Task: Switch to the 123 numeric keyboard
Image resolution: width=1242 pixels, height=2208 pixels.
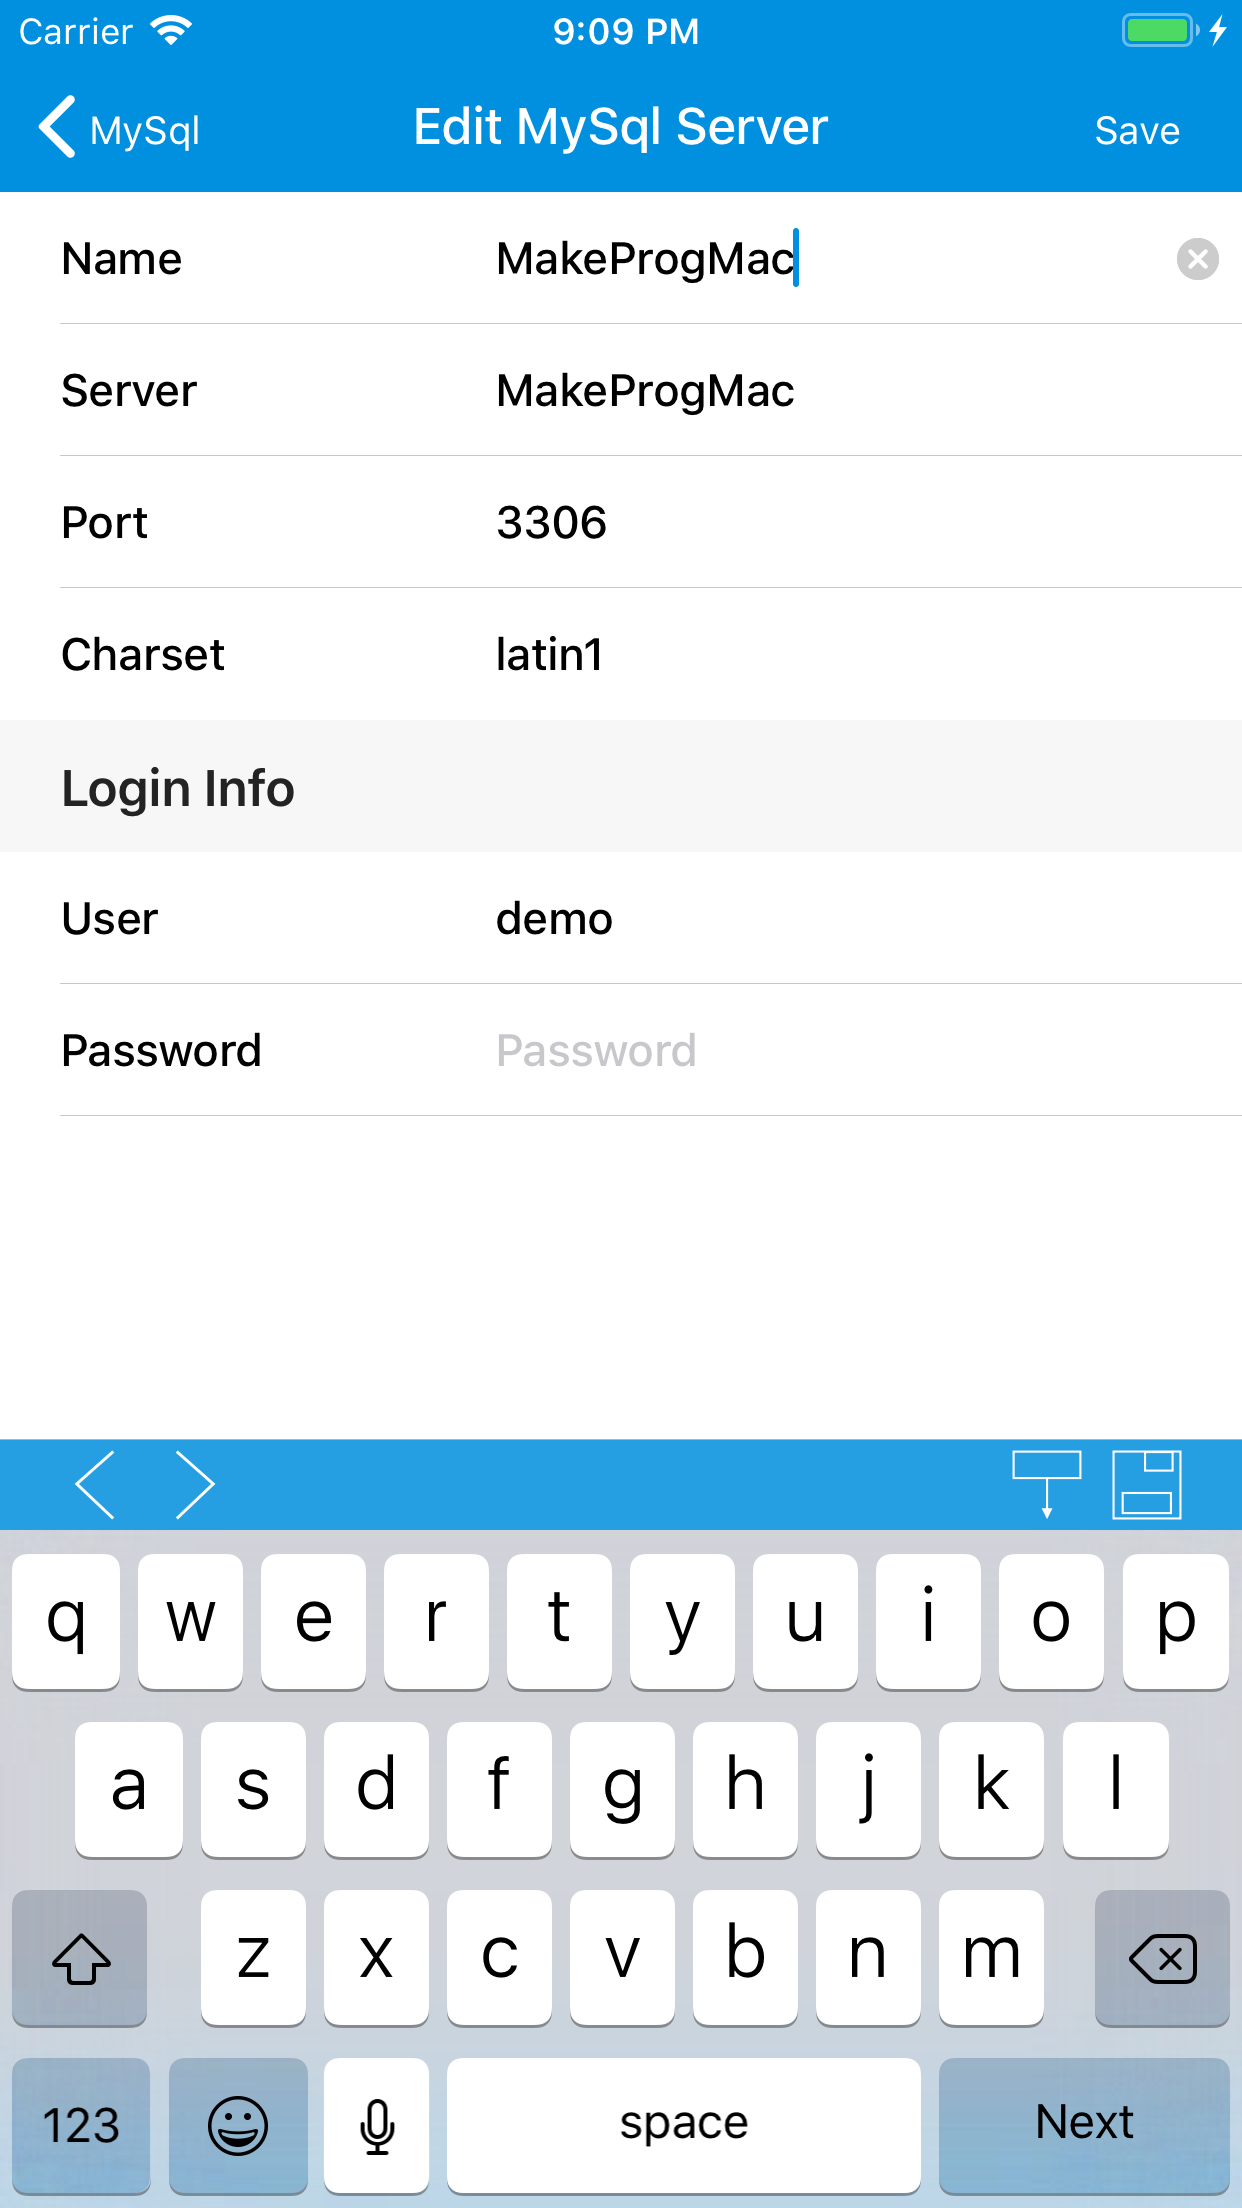Action: tap(81, 2125)
